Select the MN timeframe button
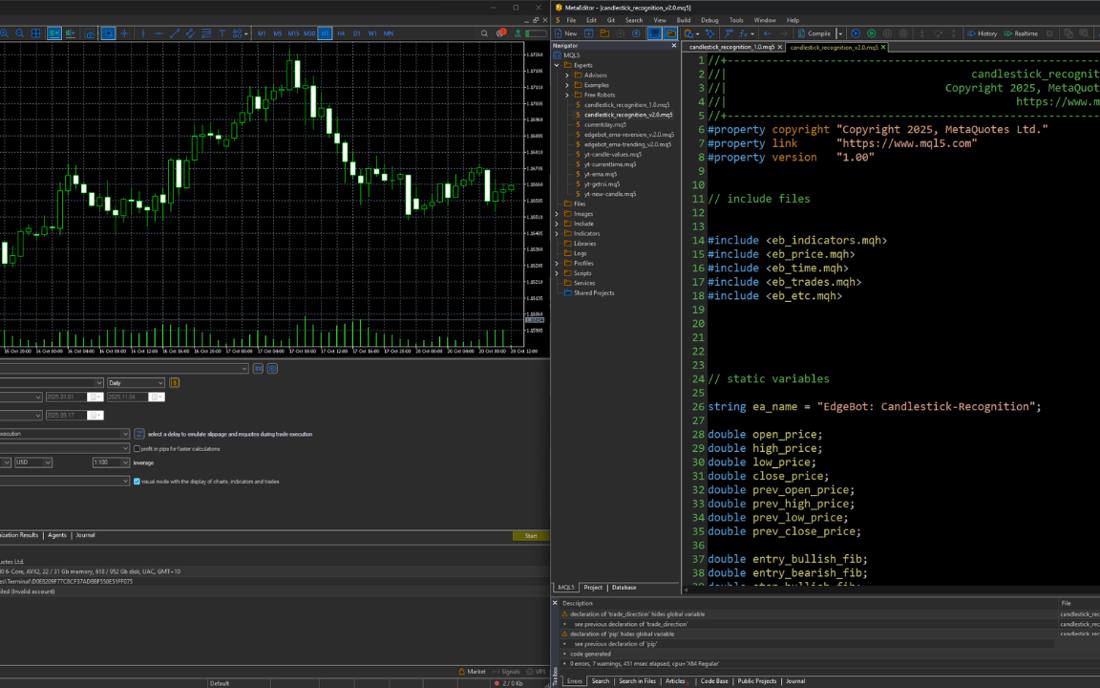 point(389,33)
